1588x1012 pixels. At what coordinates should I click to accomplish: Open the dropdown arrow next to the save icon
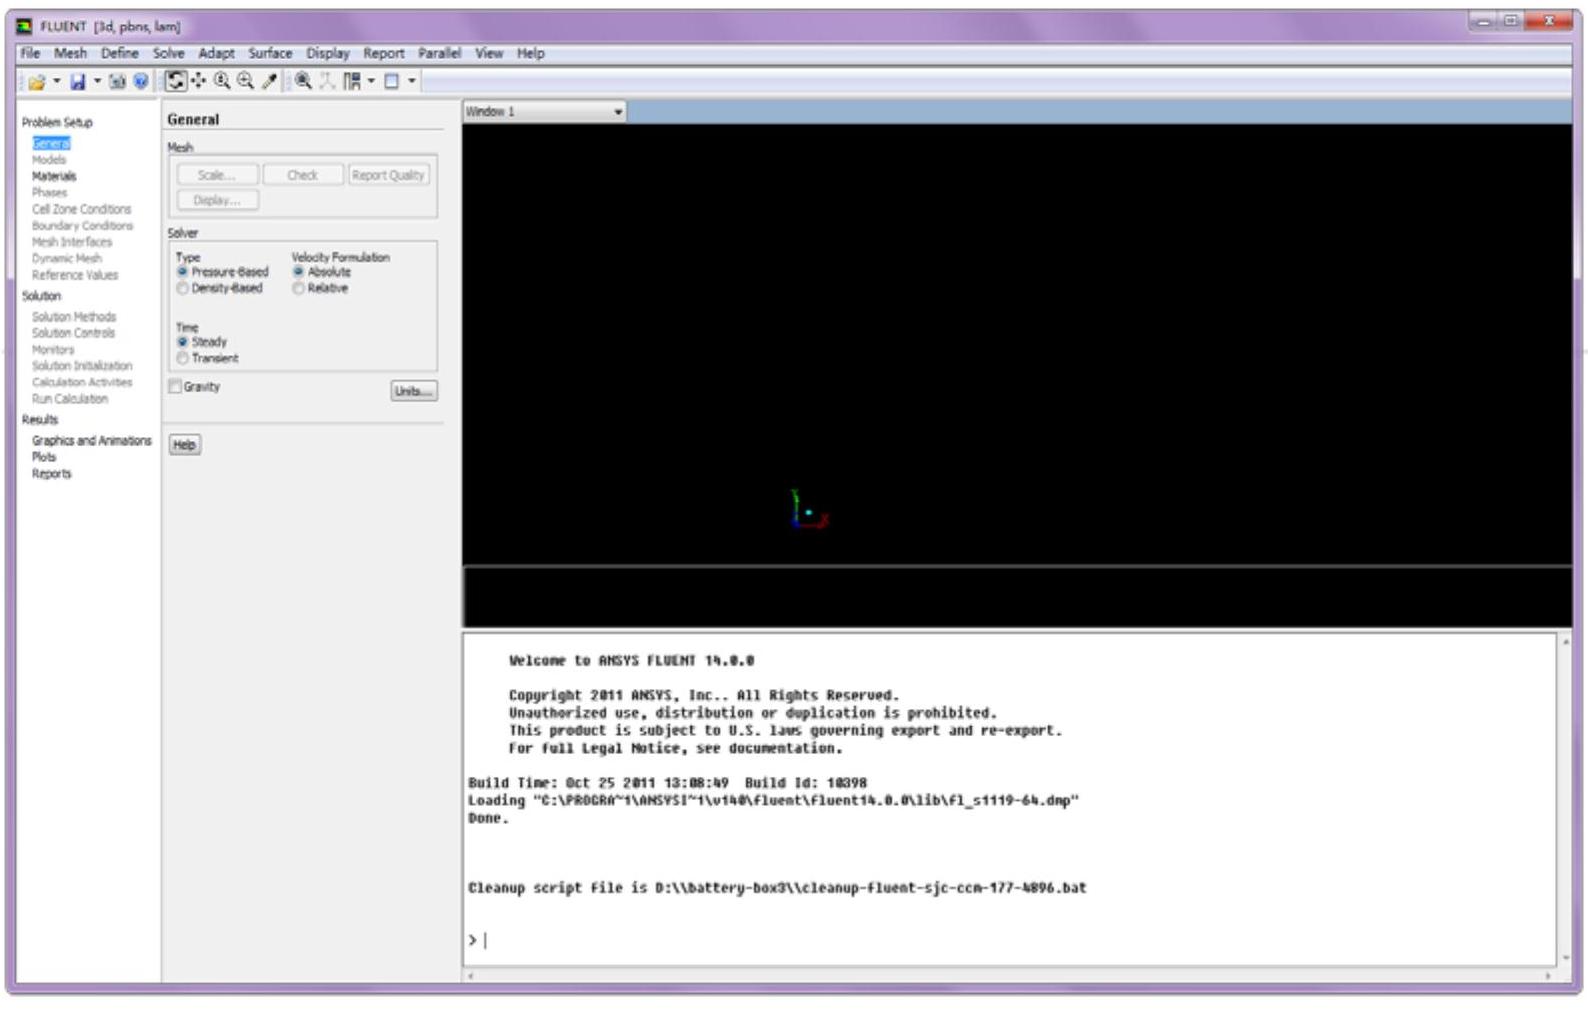tap(97, 82)
